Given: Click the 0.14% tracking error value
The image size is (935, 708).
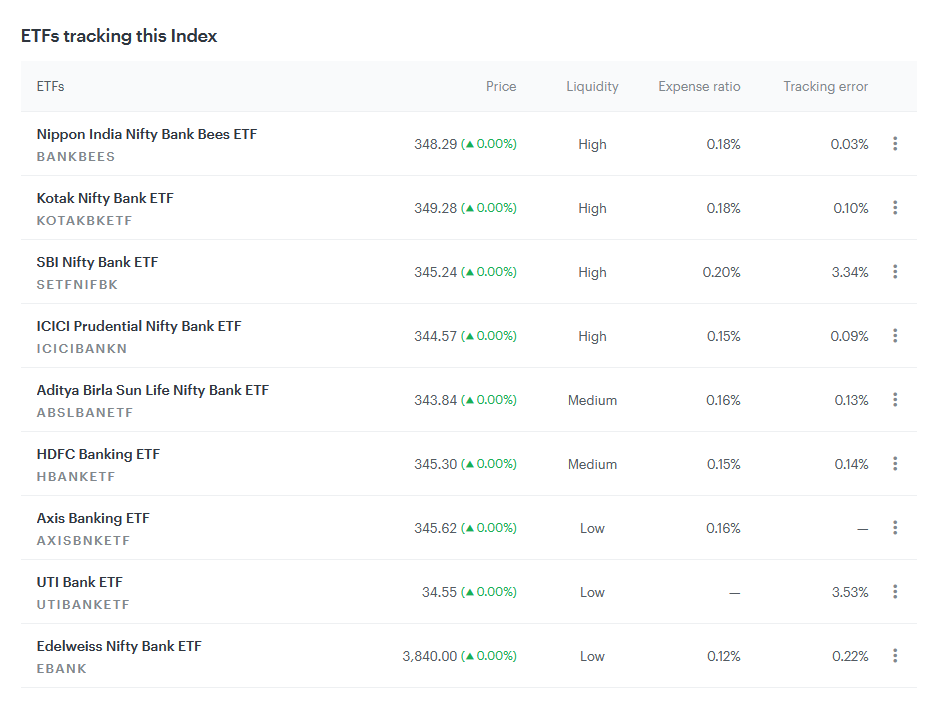Looking at the screenshot, I should point(852,464).
